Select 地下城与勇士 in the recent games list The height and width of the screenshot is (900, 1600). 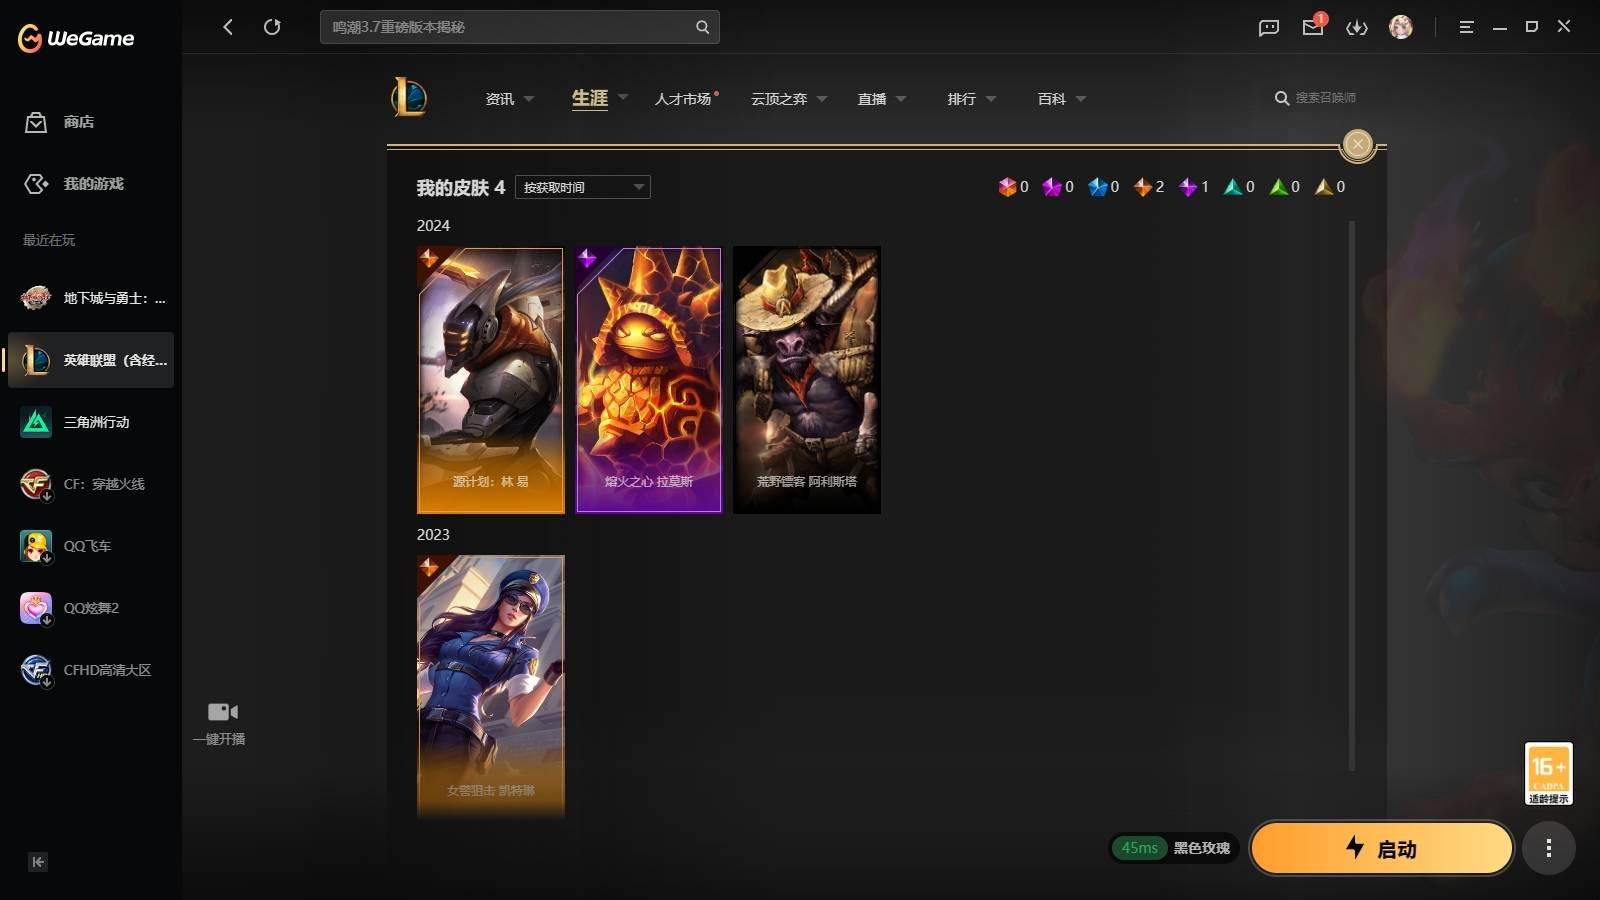coord(91,298)
